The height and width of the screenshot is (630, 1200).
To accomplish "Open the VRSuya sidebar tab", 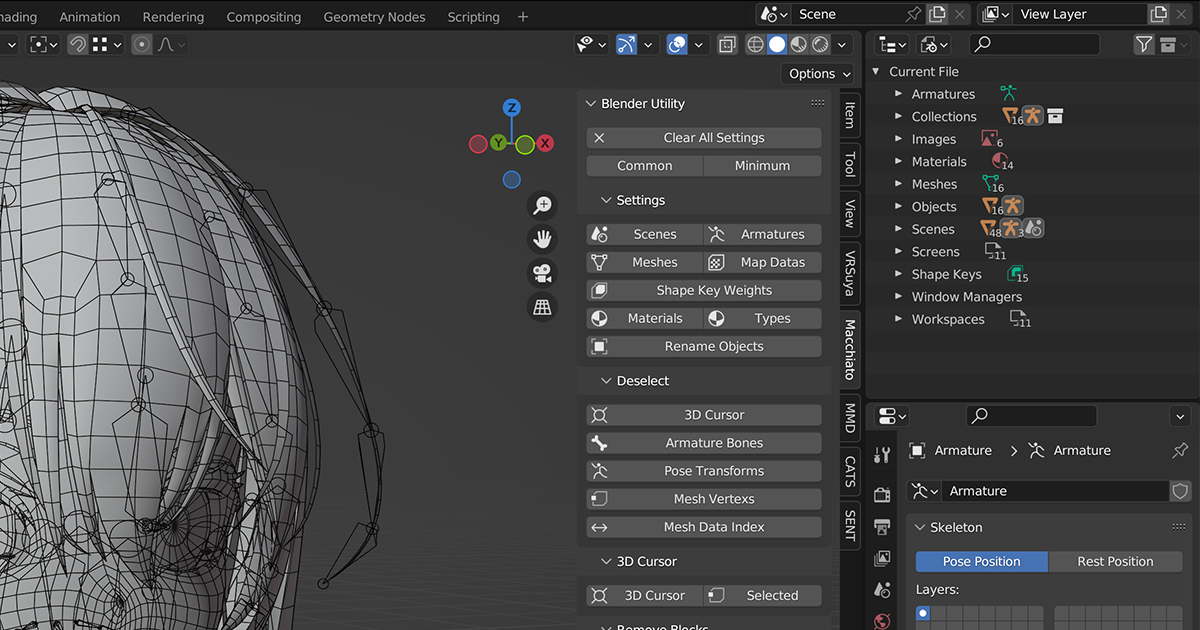I will point(849,272).
